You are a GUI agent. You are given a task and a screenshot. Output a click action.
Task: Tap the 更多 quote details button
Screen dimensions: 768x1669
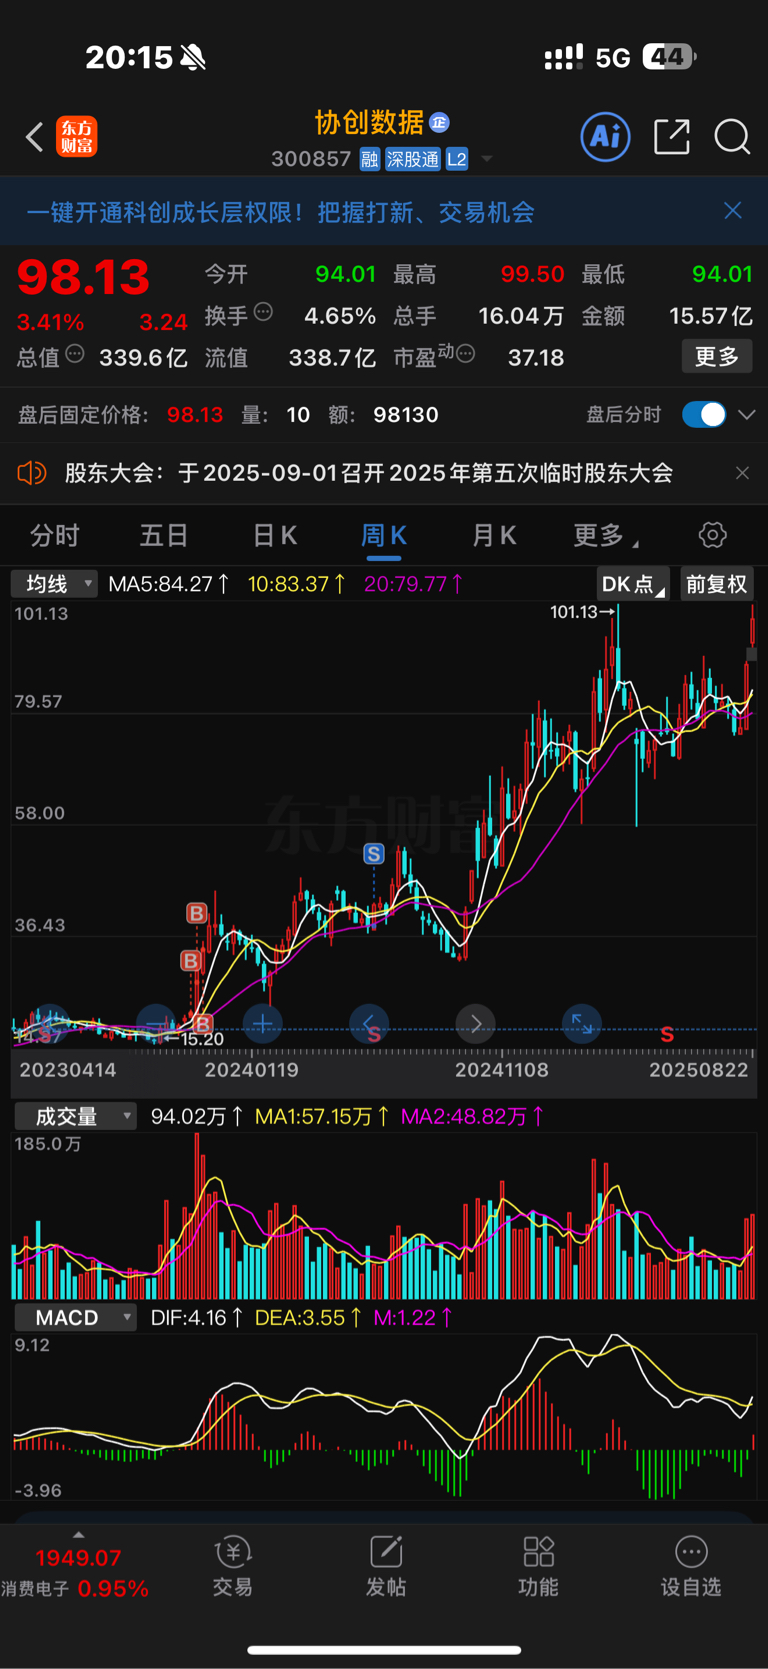tap(717, 357)
